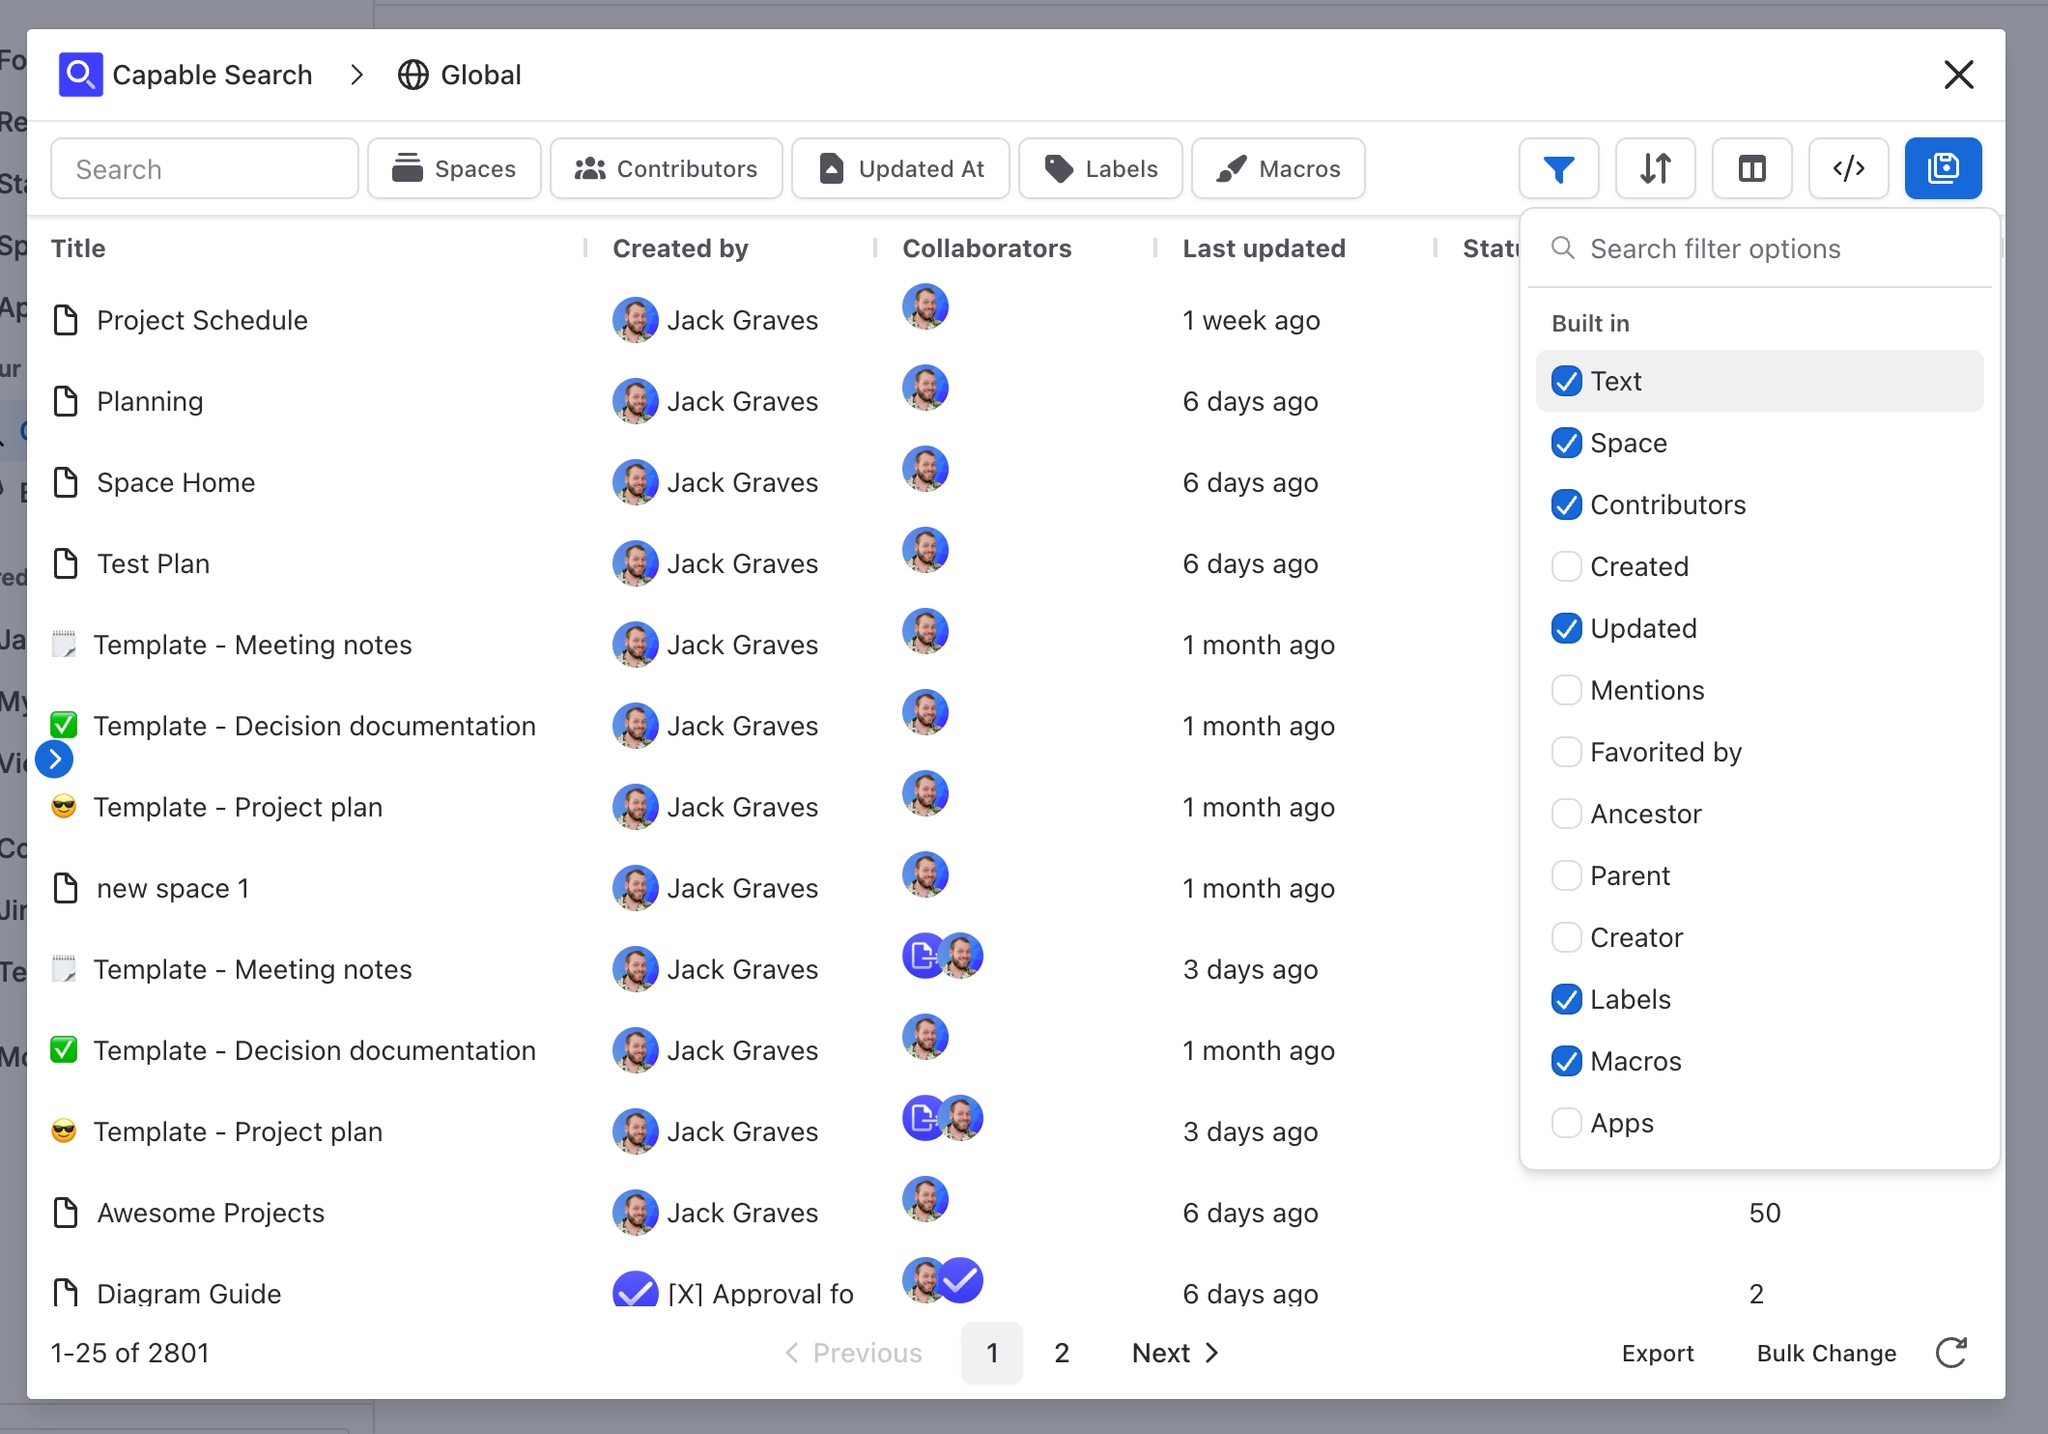Click the blue save search icon

(1943, 169)
